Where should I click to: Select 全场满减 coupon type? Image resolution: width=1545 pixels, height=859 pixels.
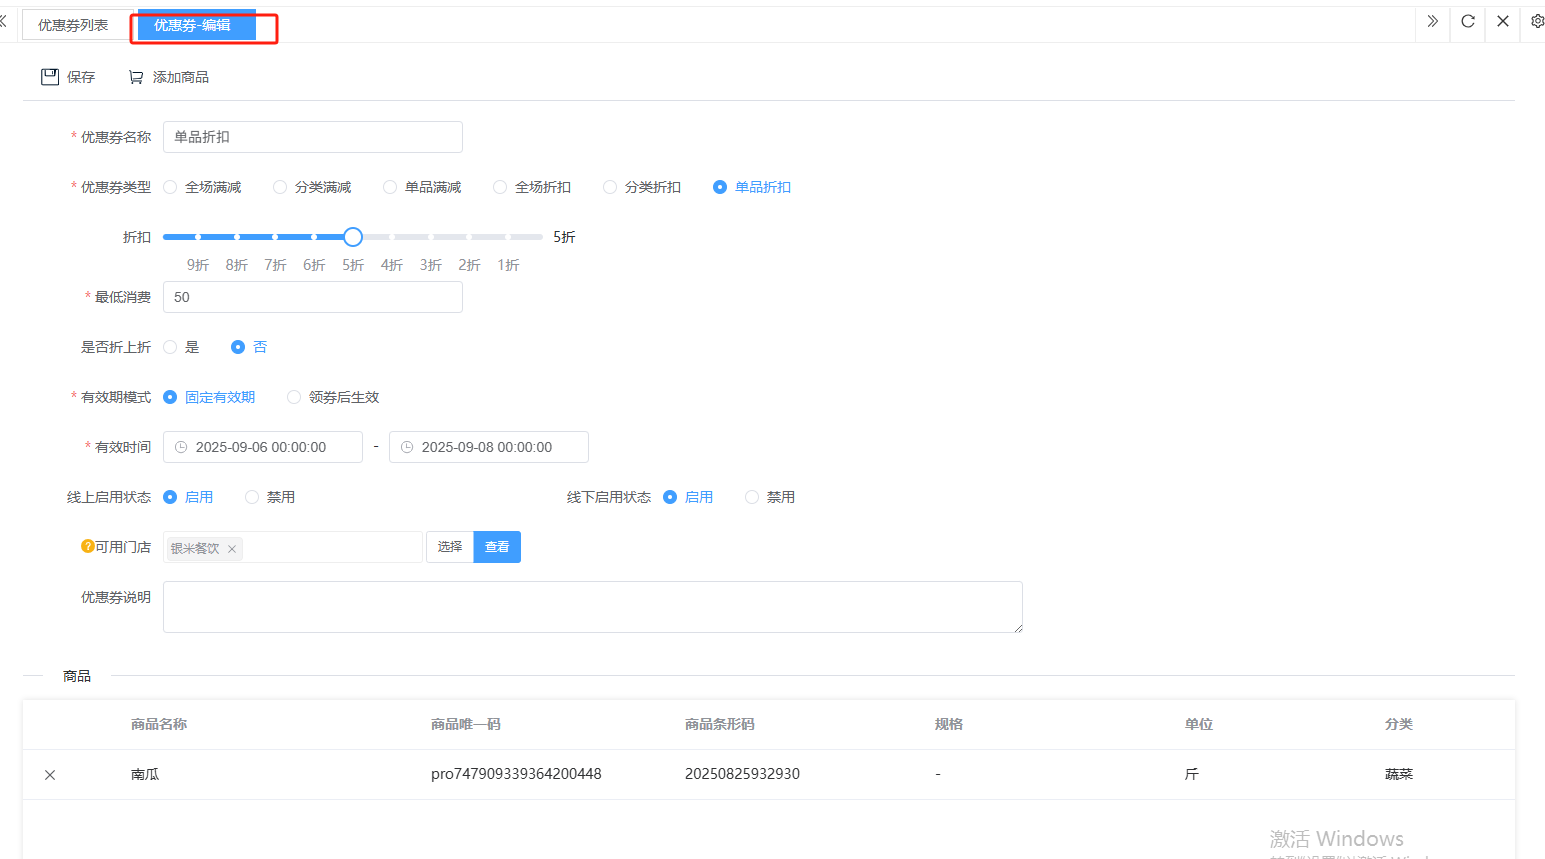[x=171, y=187]
